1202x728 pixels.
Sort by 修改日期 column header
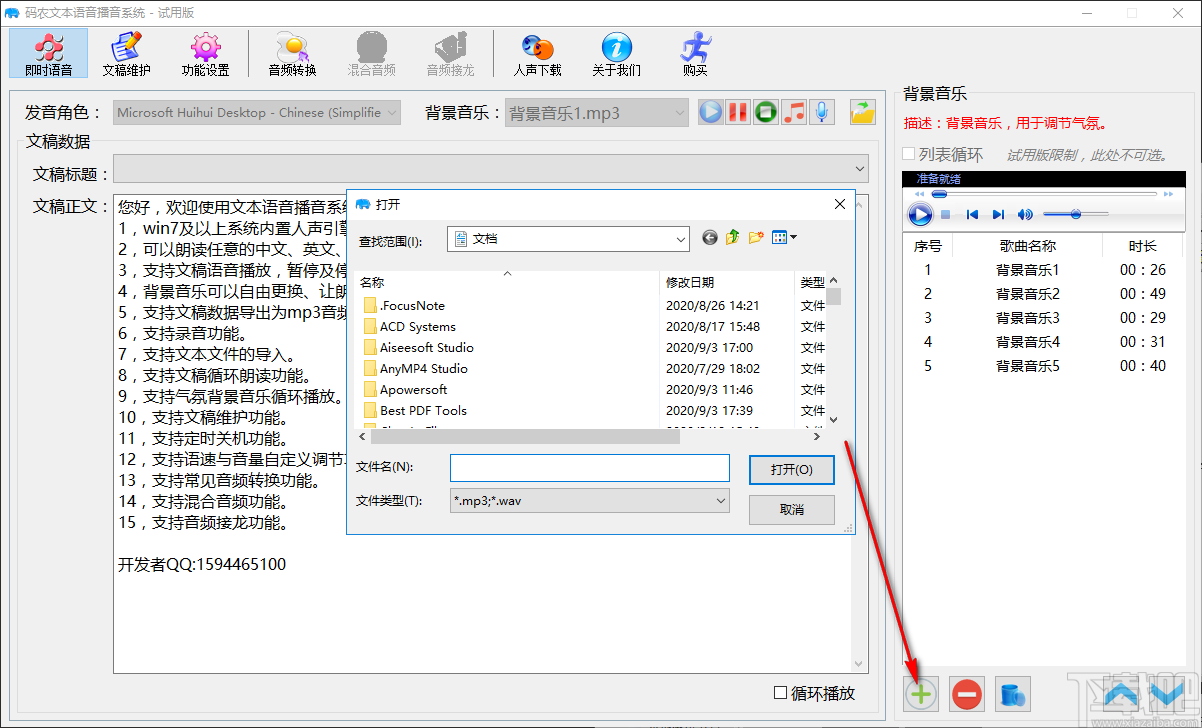(x=727, y=283)
